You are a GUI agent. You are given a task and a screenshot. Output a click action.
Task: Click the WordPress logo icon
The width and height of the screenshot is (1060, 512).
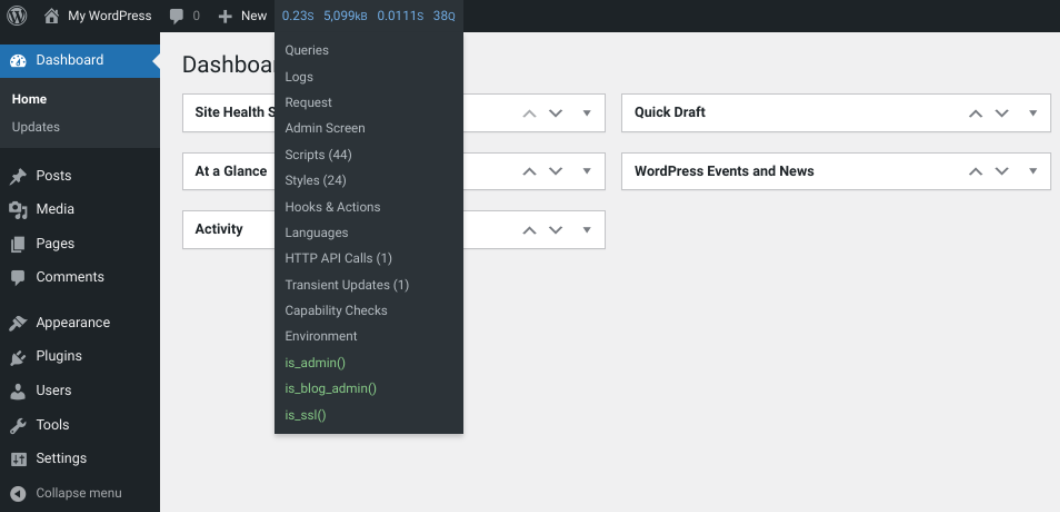17,16
